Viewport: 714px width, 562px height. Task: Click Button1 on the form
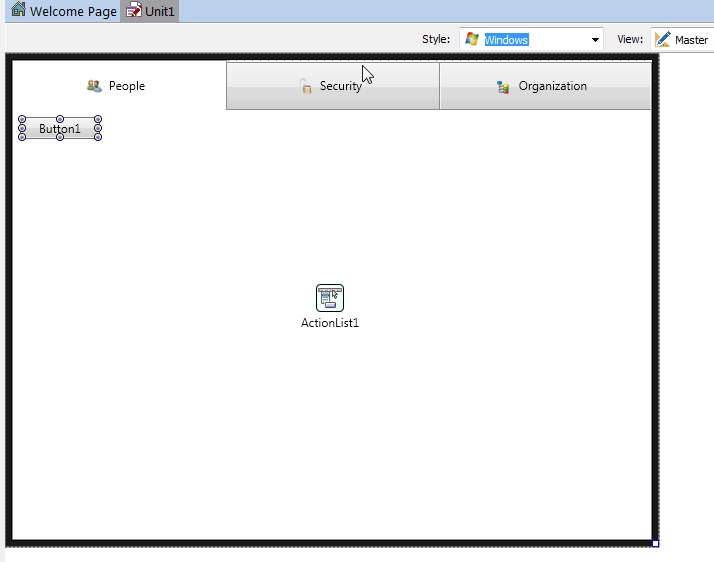tap(60, 129)
